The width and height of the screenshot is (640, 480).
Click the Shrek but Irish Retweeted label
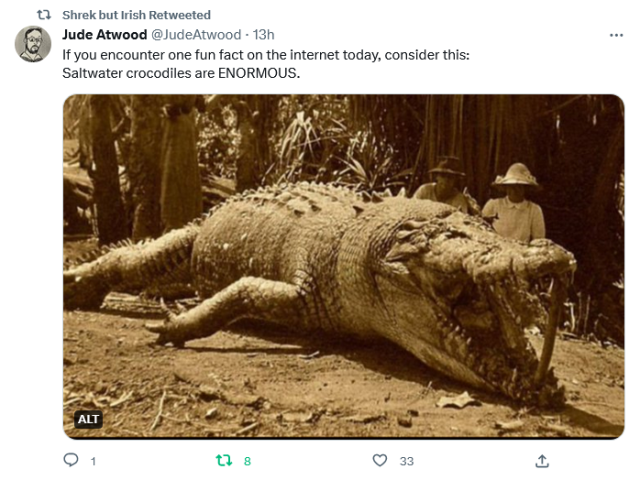coord(136,15)
